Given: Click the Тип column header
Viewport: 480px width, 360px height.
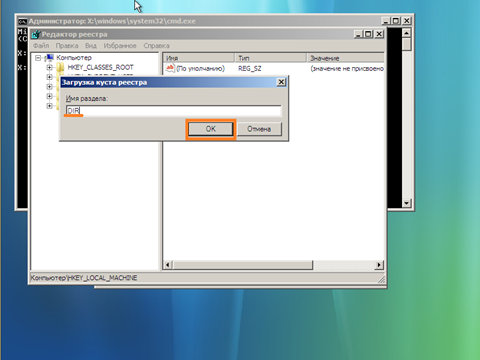Looking at the screenshot, I should pos(270,58).
